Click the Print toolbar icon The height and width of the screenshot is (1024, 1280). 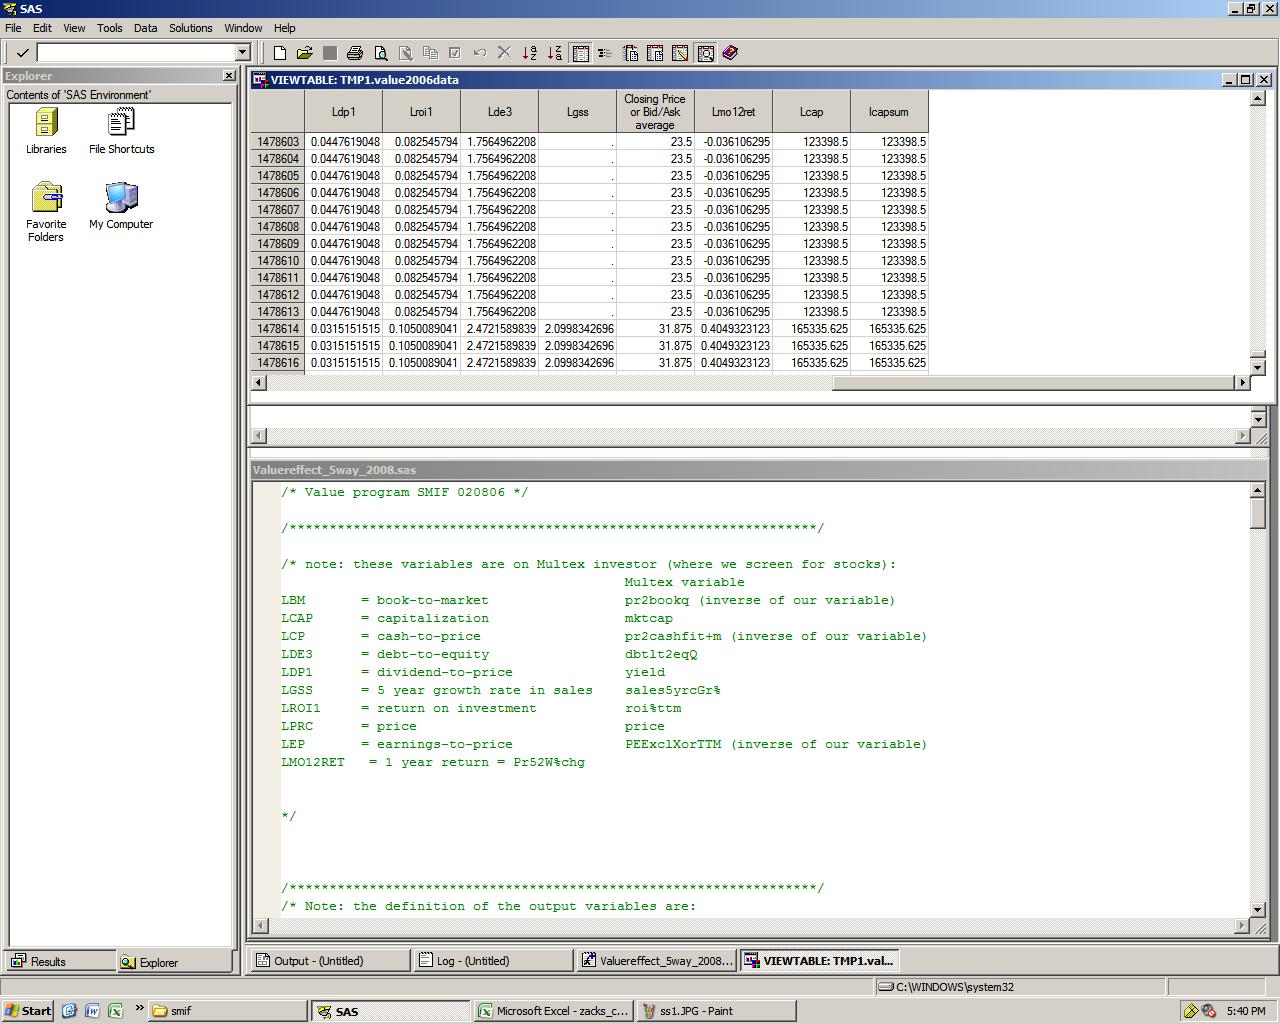[355, 53]
